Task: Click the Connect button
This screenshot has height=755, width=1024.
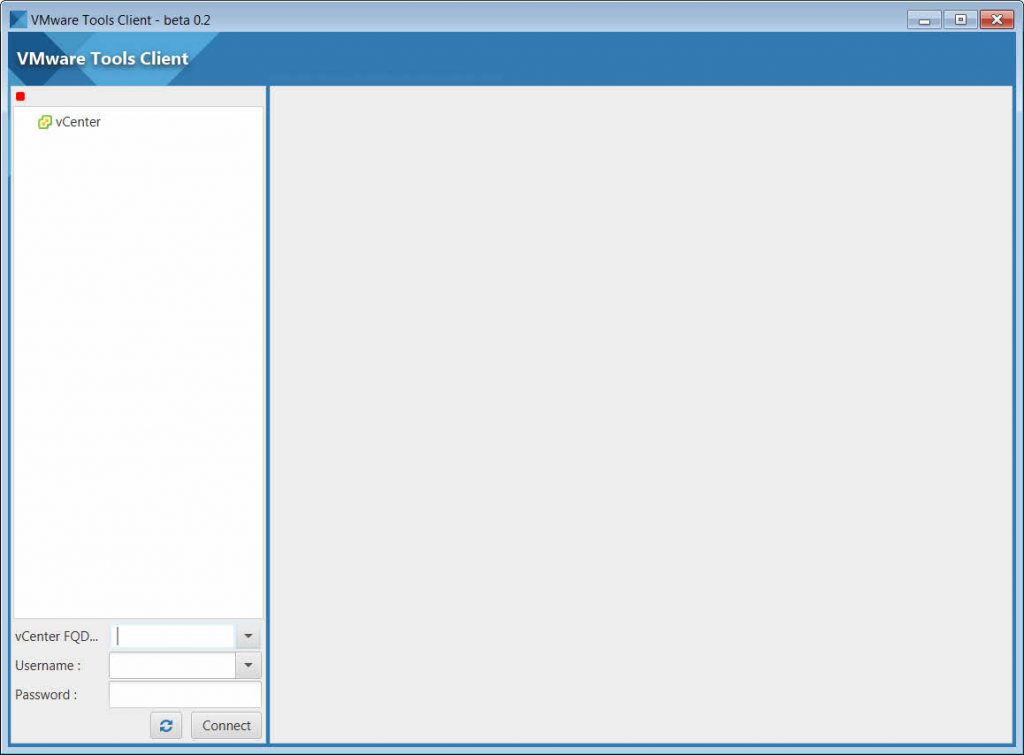Action: [x=226, y=726]
